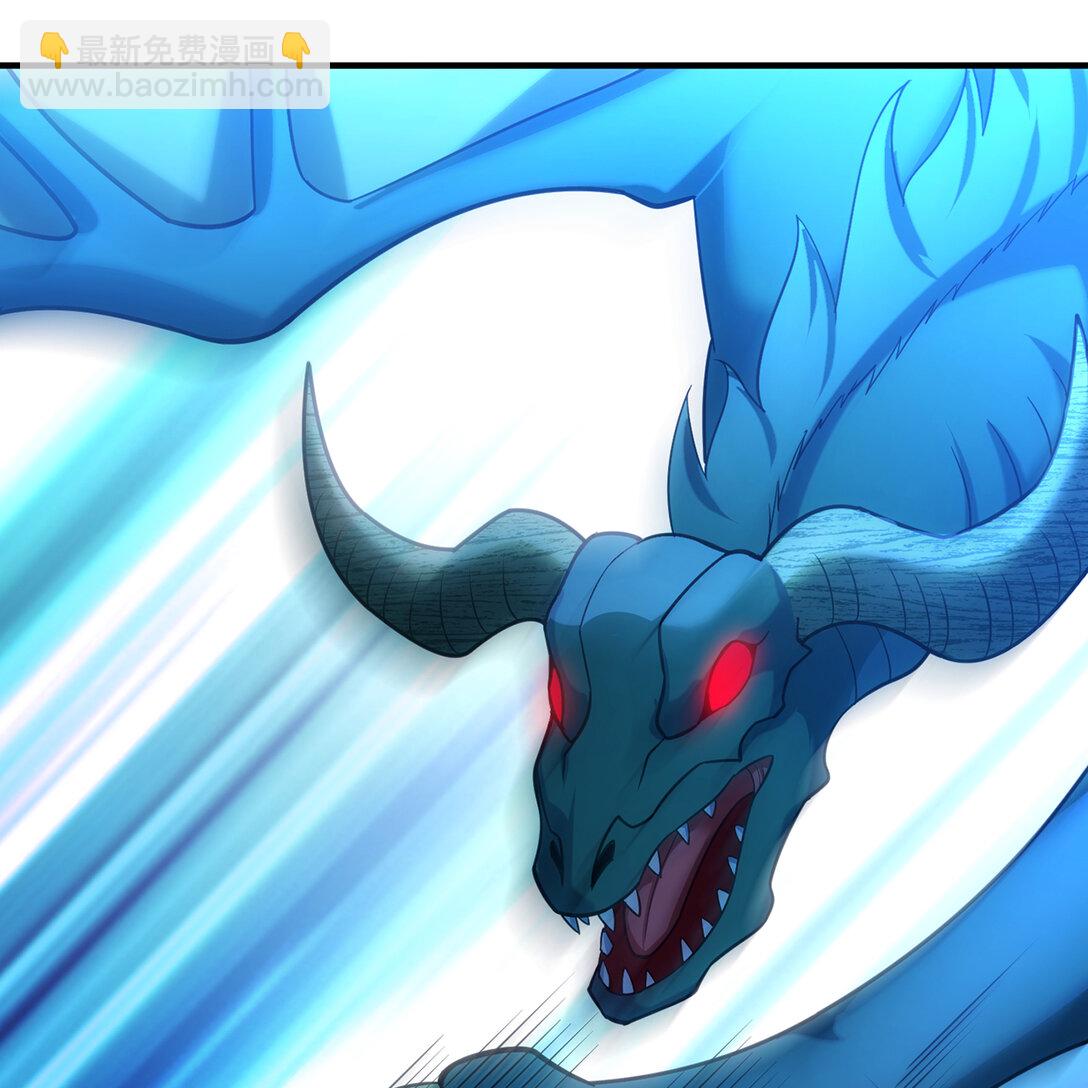Click the dragon's larger glowing red eye

tap(729, 676)
